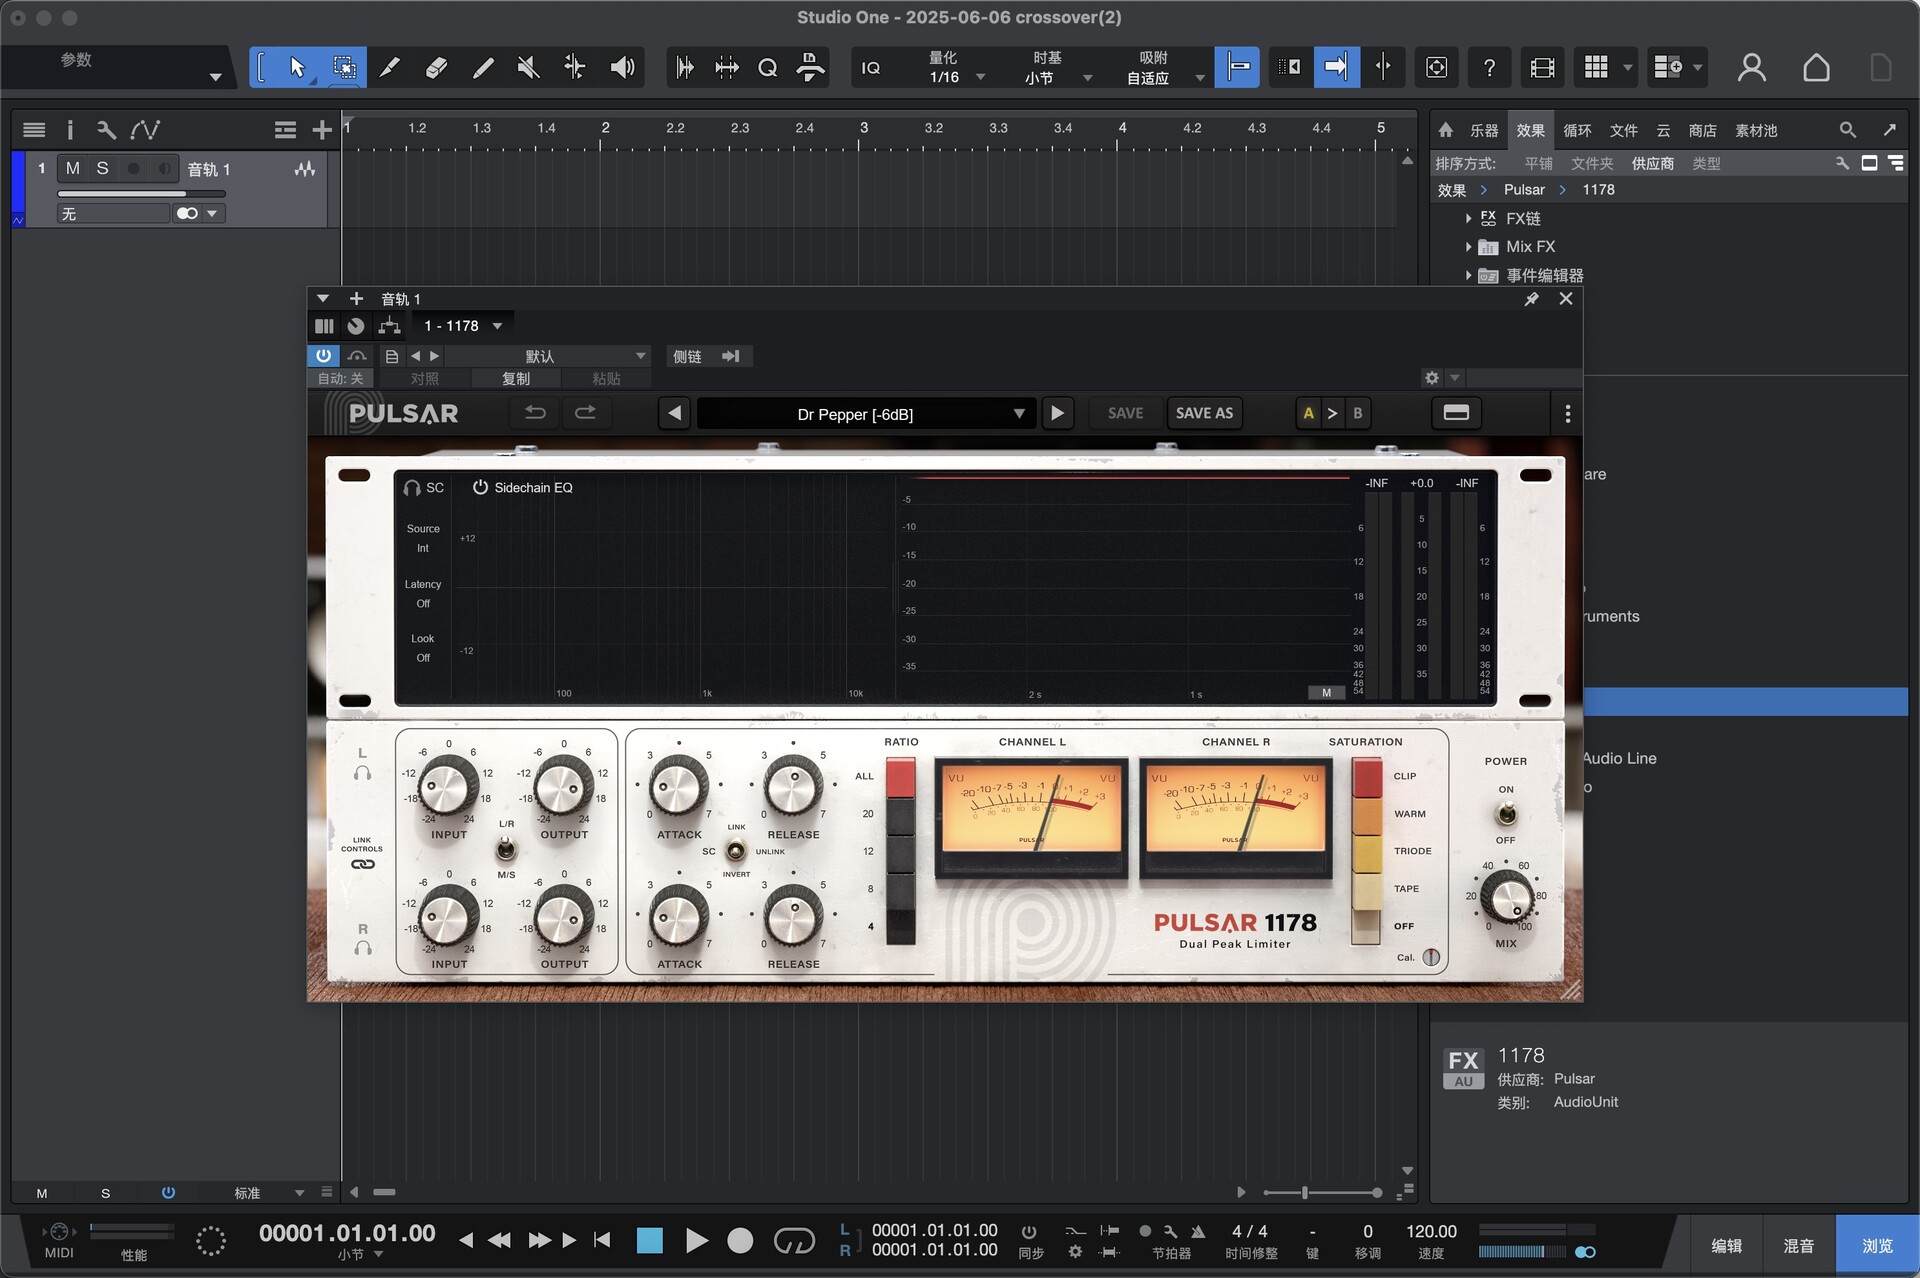Select the Arrow tool in toolbar

pos(297,67)
